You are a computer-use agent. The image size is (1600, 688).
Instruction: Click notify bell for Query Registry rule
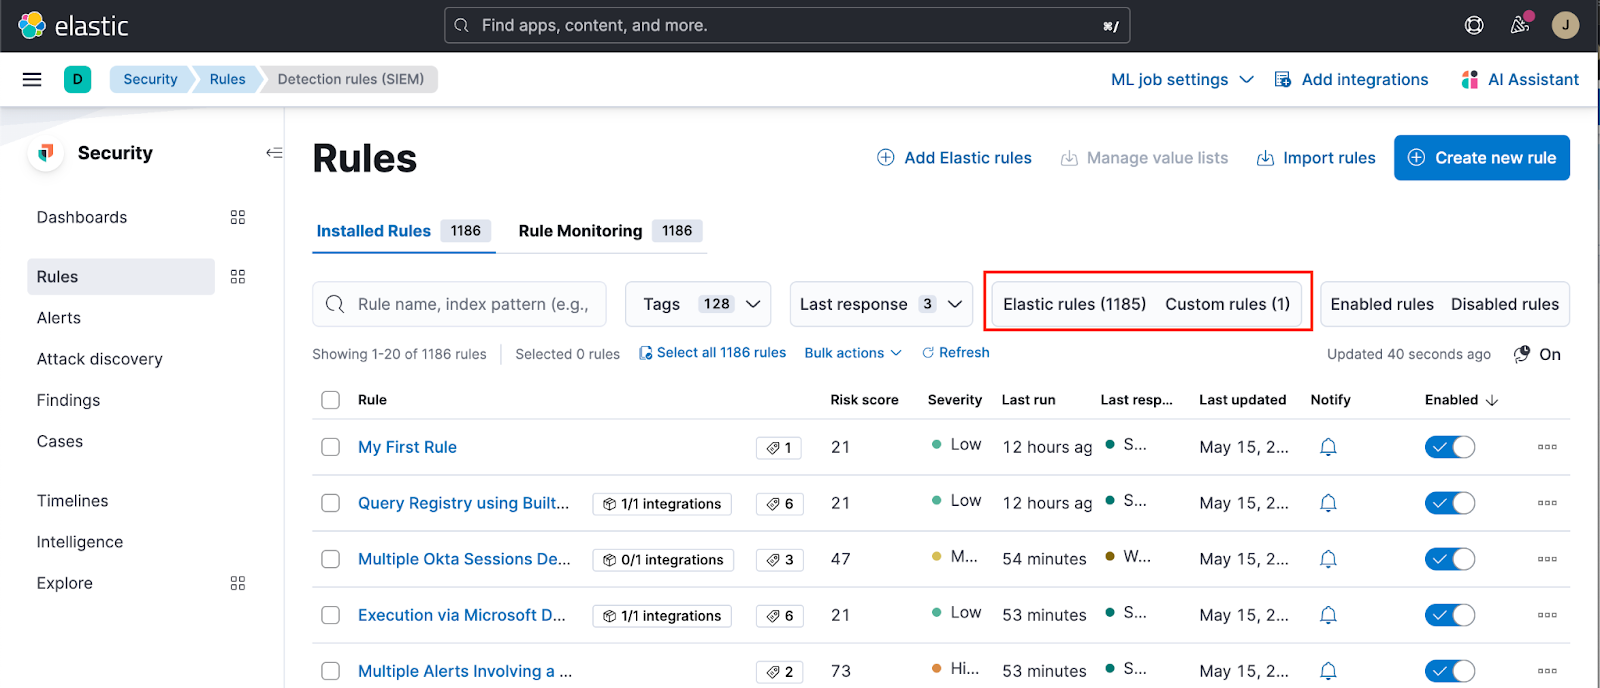pyautogui.click(x=1328, y=503)
